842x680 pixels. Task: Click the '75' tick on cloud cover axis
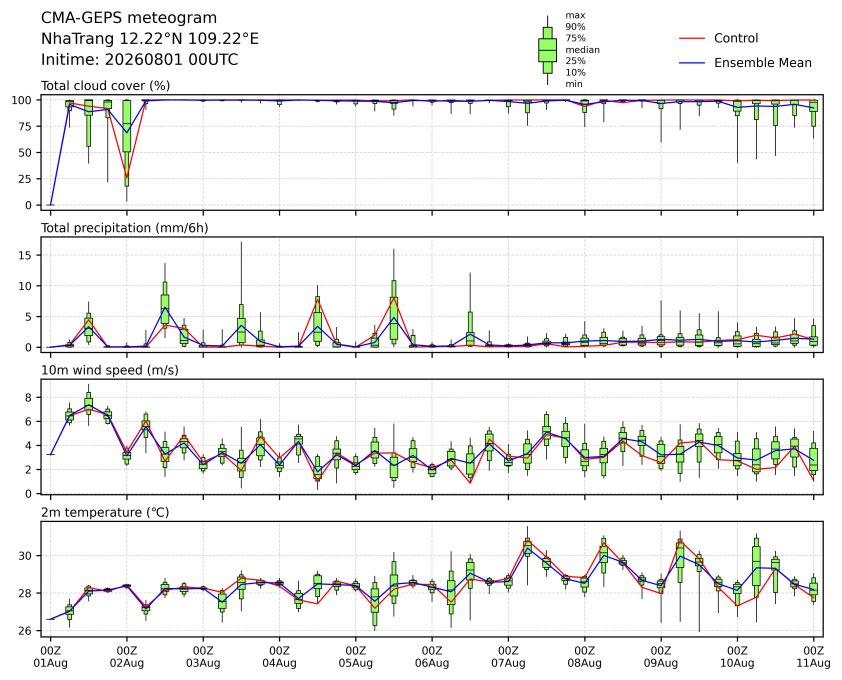coord(26,127)
